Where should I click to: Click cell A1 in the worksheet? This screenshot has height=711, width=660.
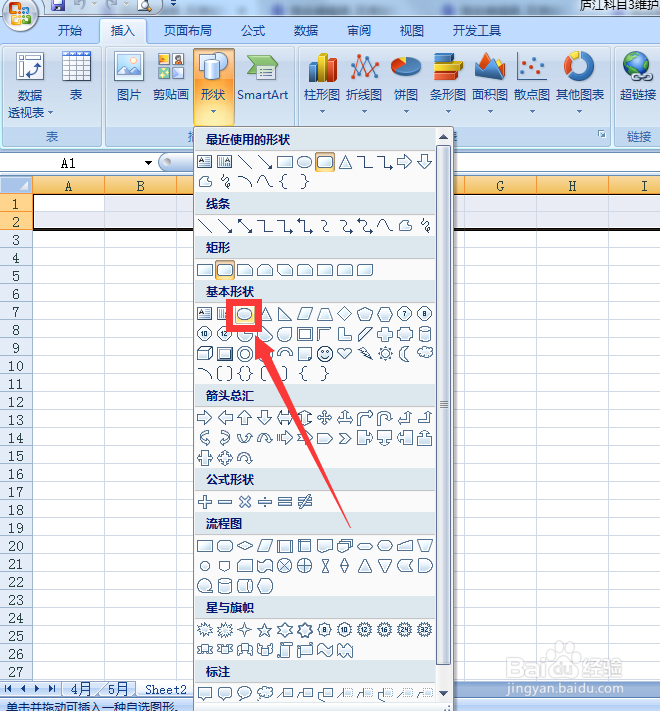[68, 203]
